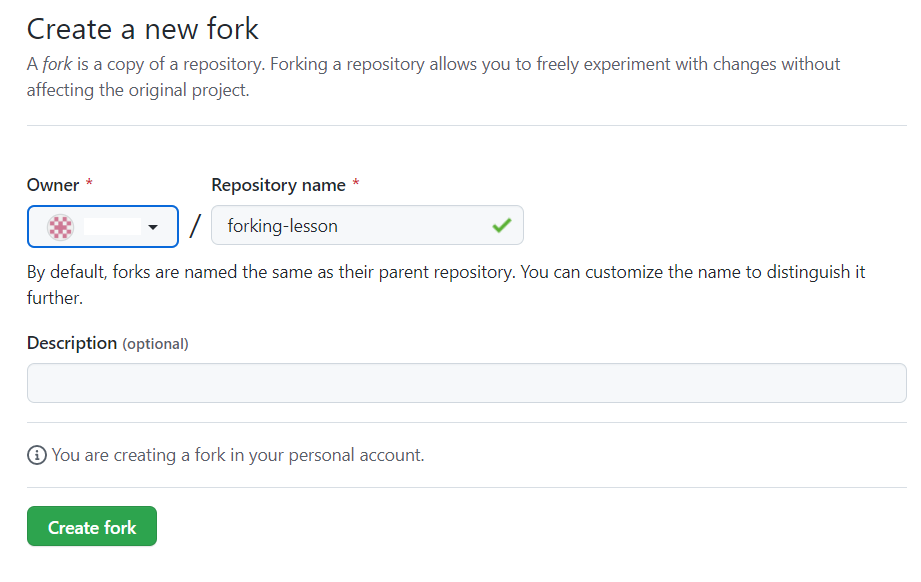Viewport: 921px width, 582px height.
Task: Click the "affecting the original project" text line
Action: tap(138, 90)
